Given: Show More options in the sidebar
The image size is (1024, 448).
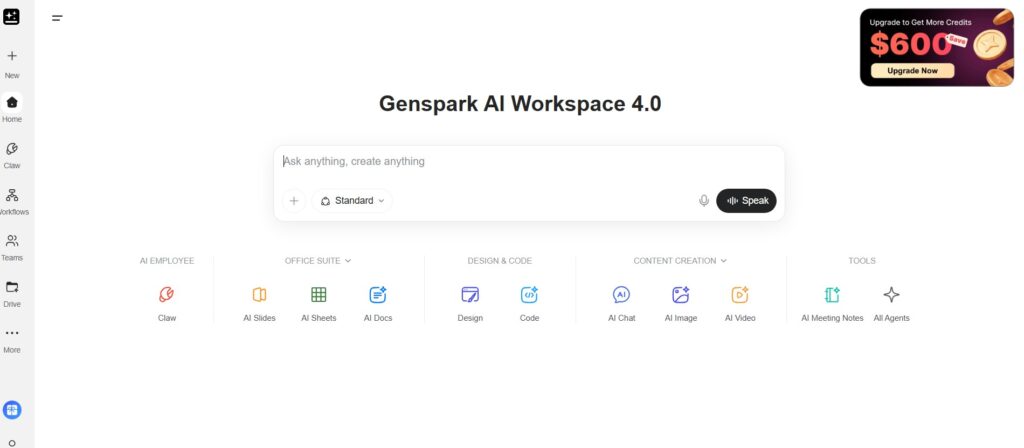Looking at the screenshot, I should tap(12, 340).
